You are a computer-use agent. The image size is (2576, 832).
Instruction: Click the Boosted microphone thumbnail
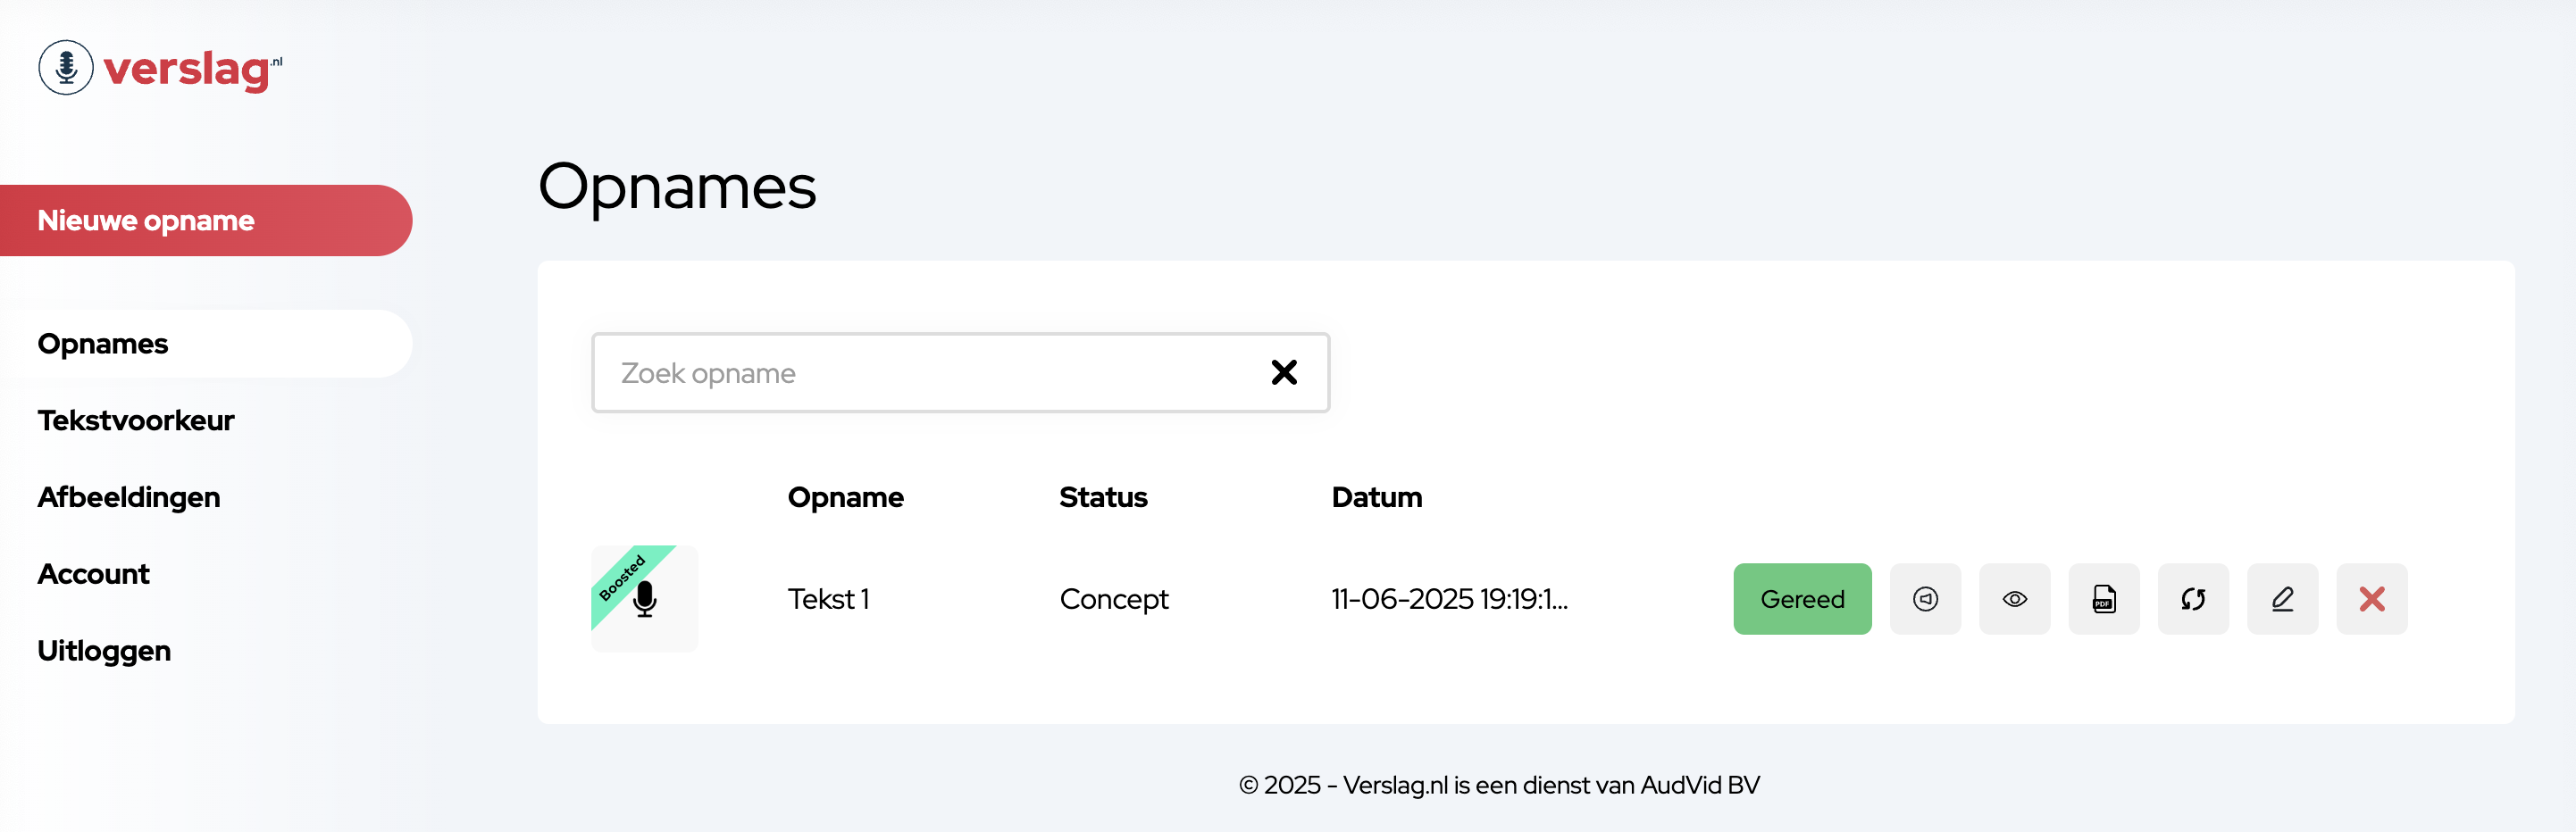pyautogui.click(x=644, y=599)
